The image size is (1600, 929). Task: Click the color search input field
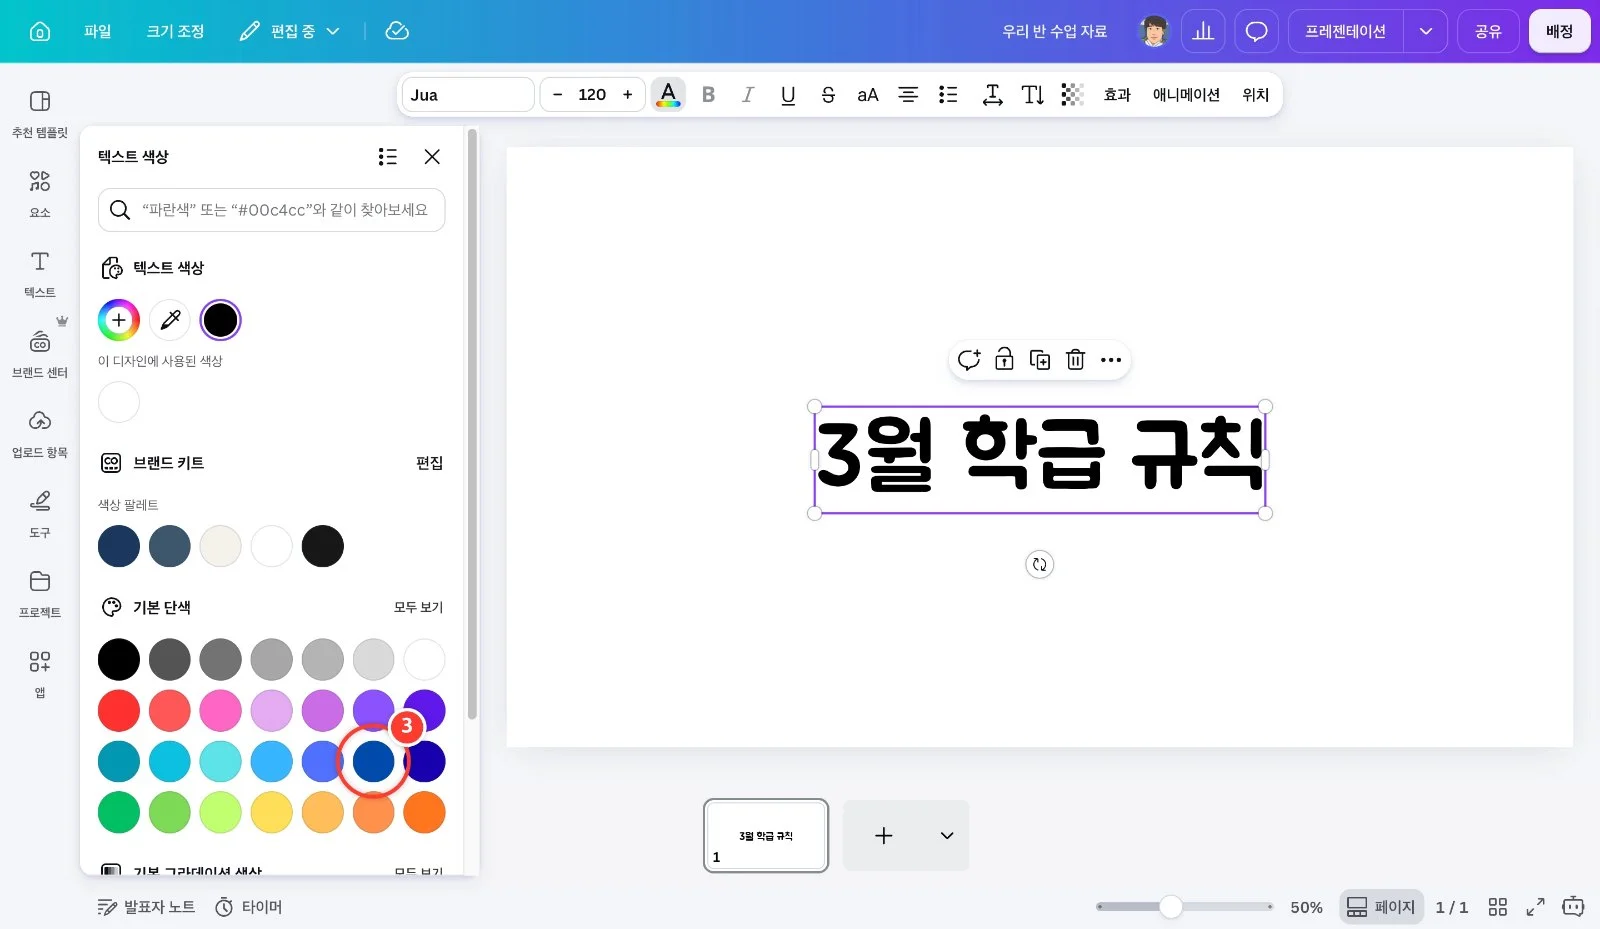click(x=272, y=210)
